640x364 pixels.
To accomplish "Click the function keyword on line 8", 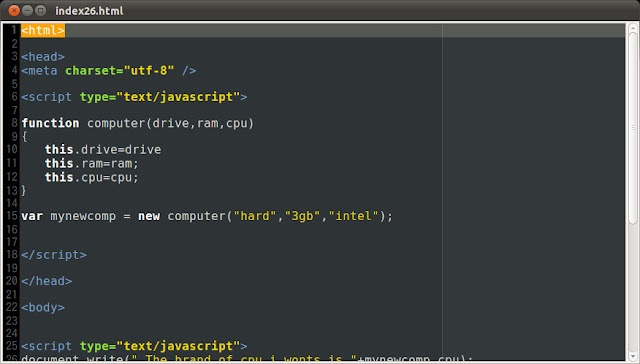I will point(50,123).
